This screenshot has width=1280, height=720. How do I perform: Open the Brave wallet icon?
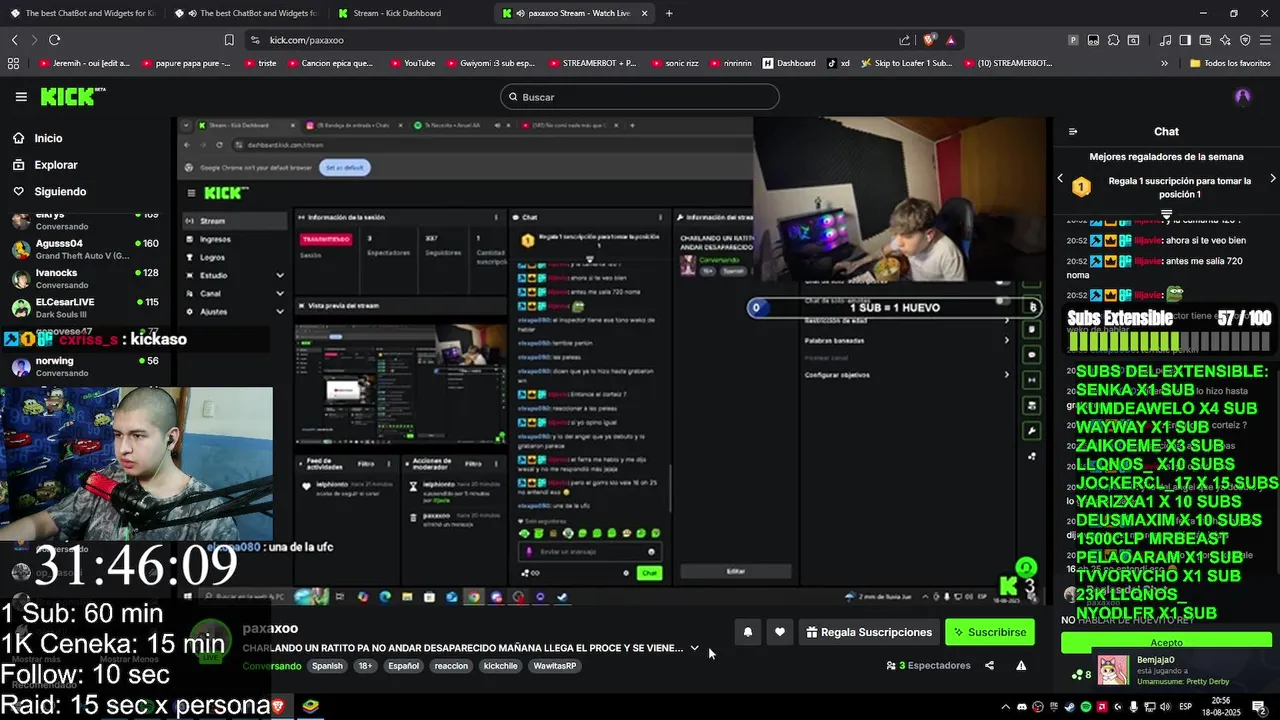1205,40
